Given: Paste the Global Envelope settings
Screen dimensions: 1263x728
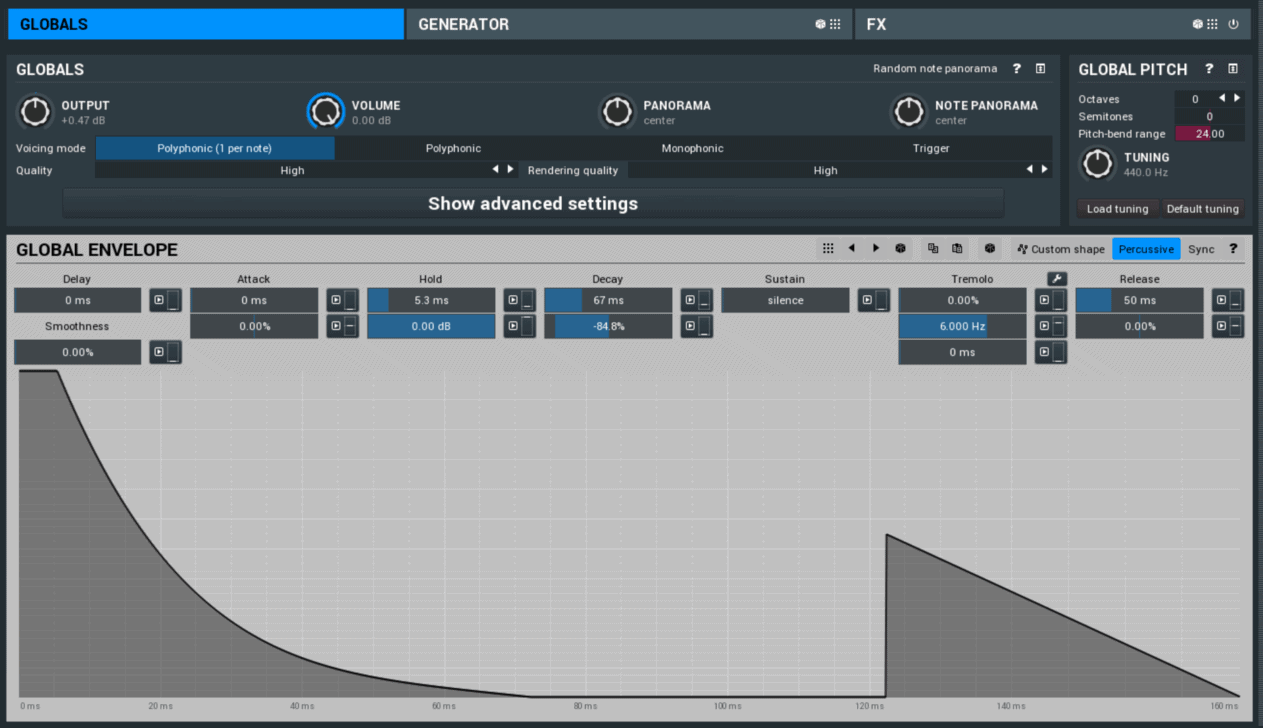Looking at the screenshot, I should point(957,249).
